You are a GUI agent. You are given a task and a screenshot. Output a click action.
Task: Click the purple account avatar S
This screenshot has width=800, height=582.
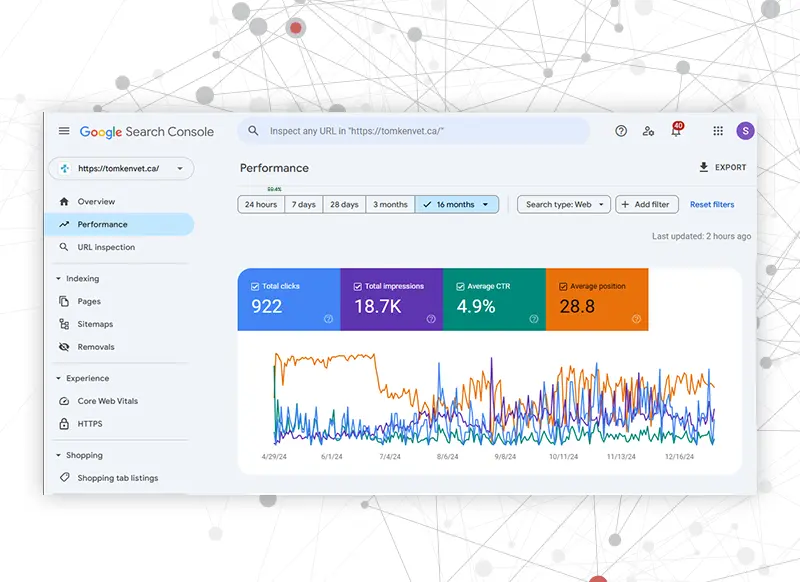tap(745, 131)
